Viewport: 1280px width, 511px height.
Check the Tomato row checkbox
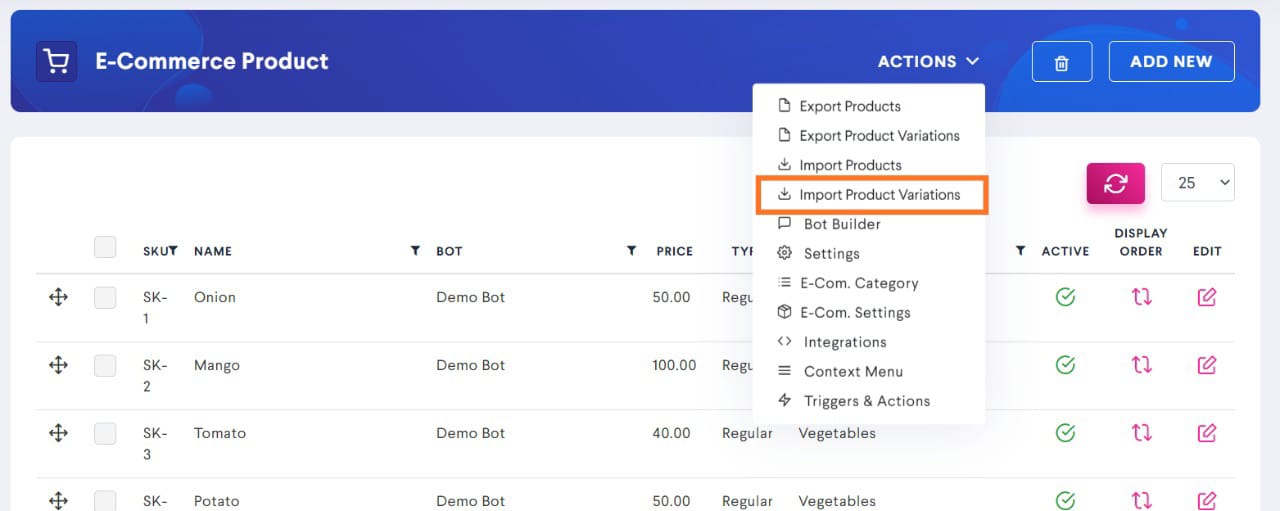pos(105,433)
